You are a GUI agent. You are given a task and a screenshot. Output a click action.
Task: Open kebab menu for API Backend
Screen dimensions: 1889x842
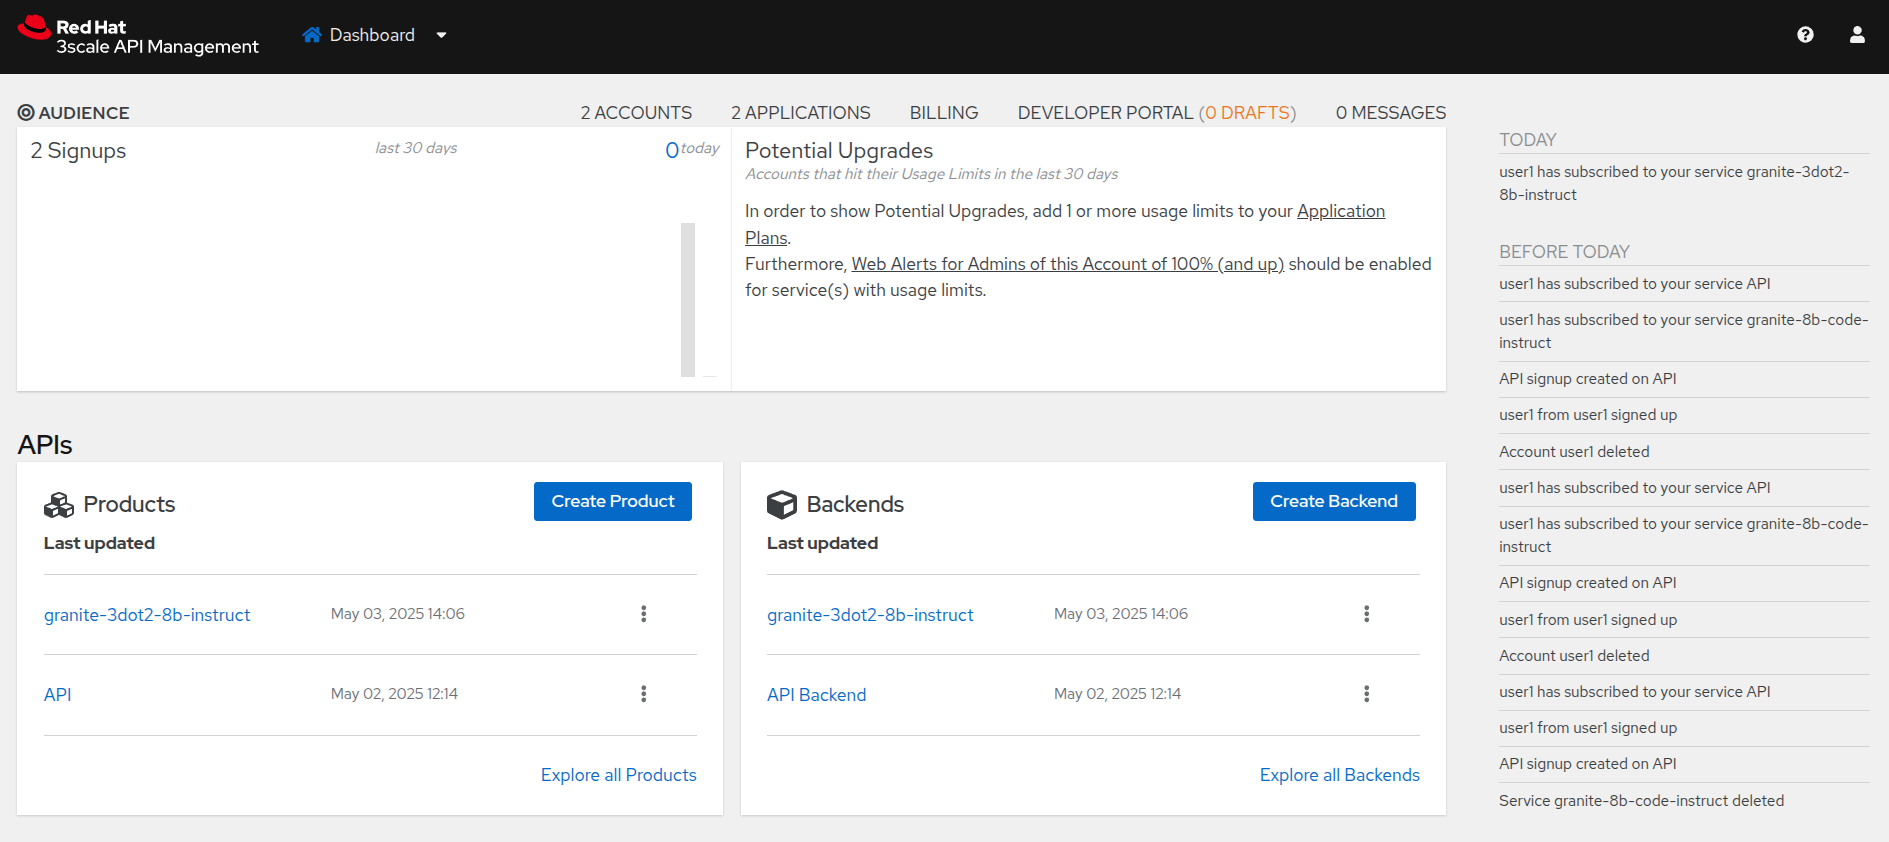pos(1367,694)
